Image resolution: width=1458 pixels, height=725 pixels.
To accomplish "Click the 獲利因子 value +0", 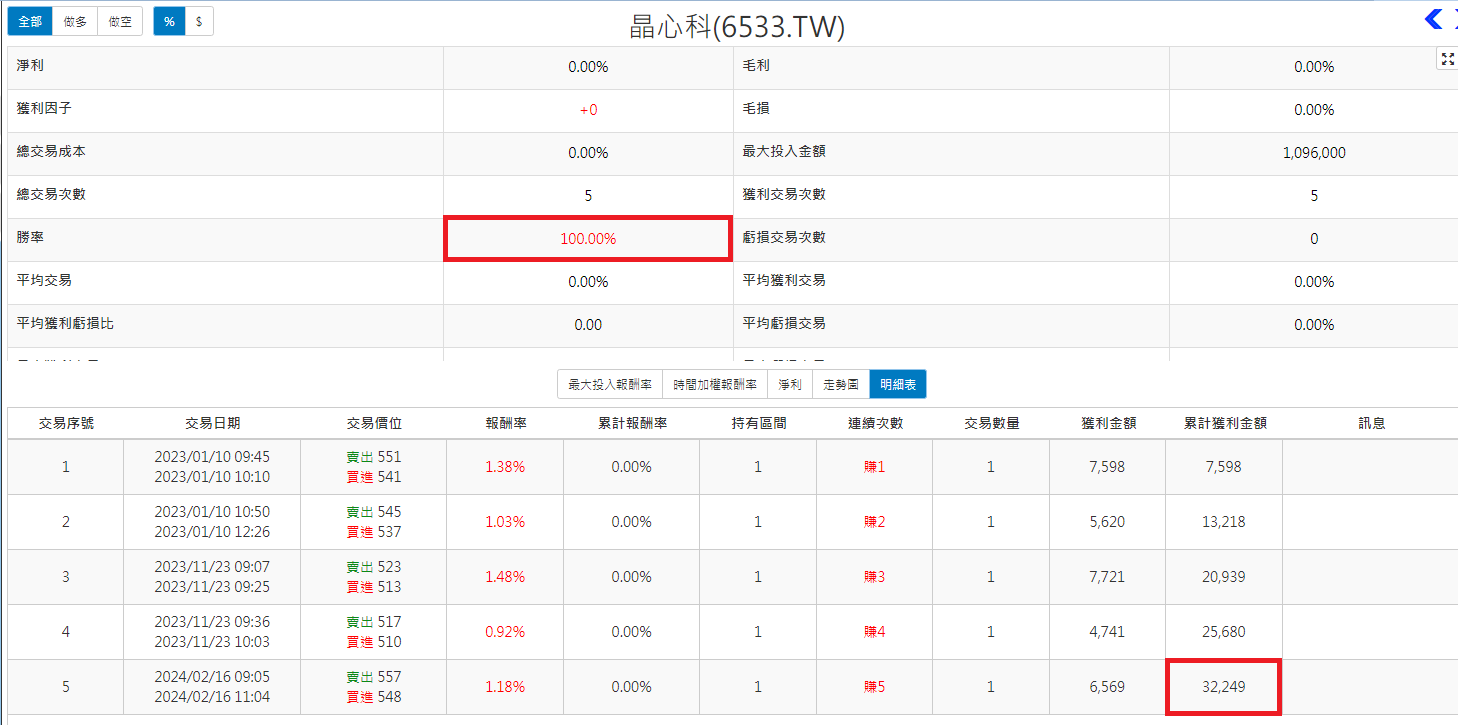I will click(x=588, y=110).
